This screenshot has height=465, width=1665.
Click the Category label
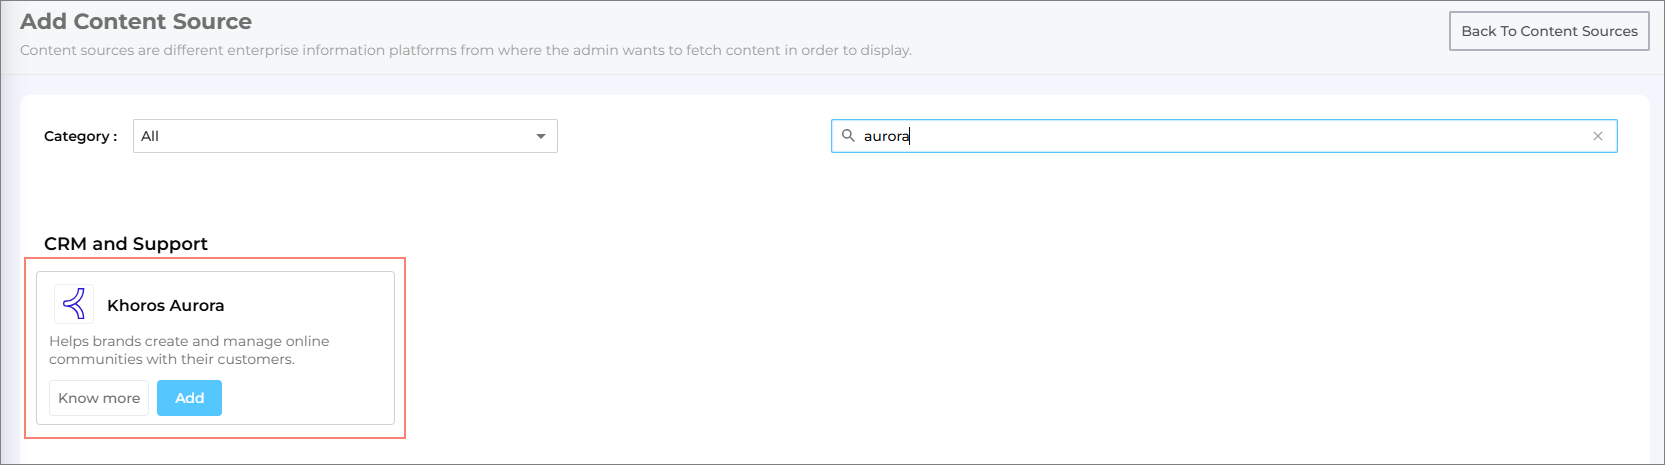tap(80, 136)
